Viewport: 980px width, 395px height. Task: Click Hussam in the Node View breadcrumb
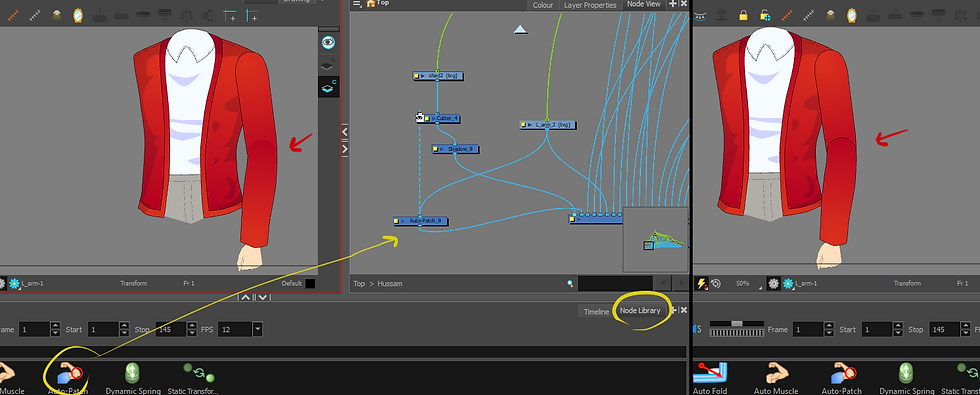coord(390,283)
